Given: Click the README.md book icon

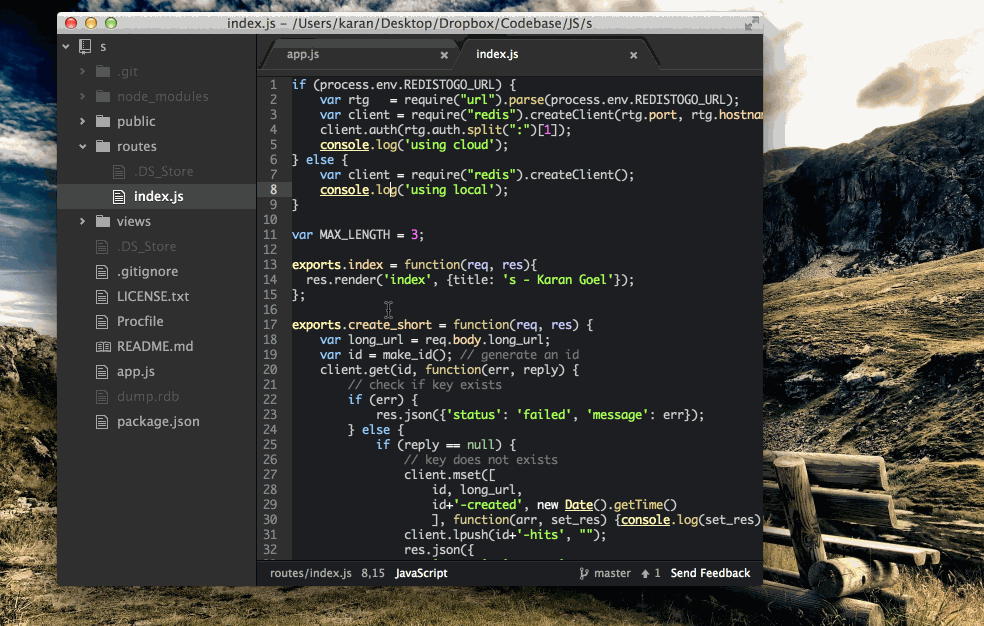Looking at the screenshot, I should (x=103, y=347).
